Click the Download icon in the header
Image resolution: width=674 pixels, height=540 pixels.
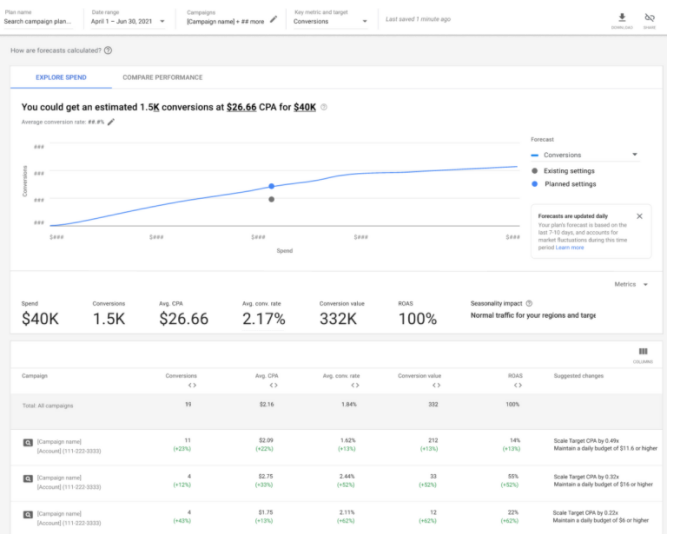622,18
